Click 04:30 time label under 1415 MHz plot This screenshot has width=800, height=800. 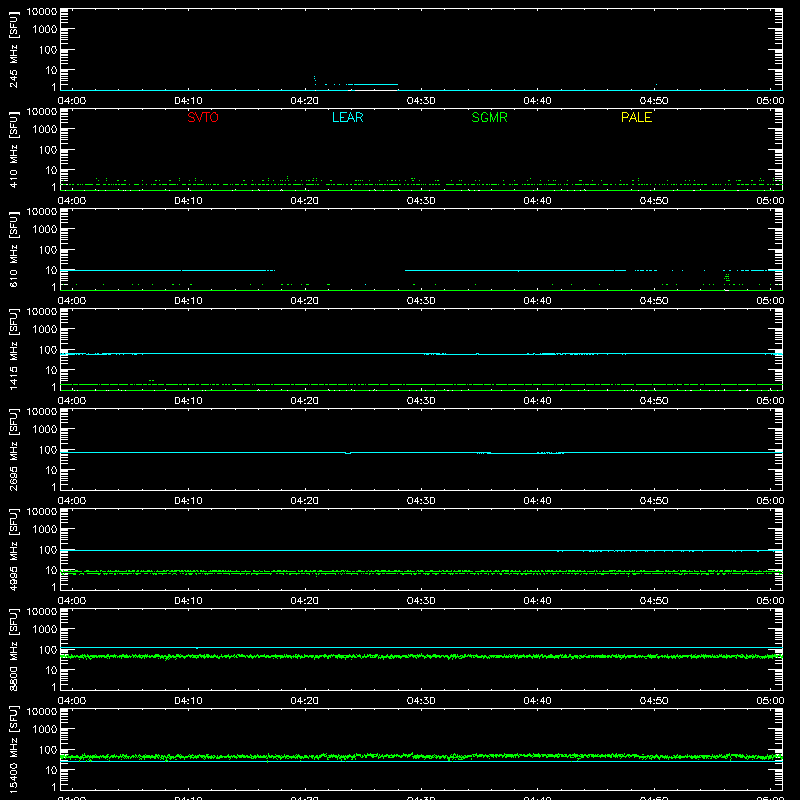(421, 401)
